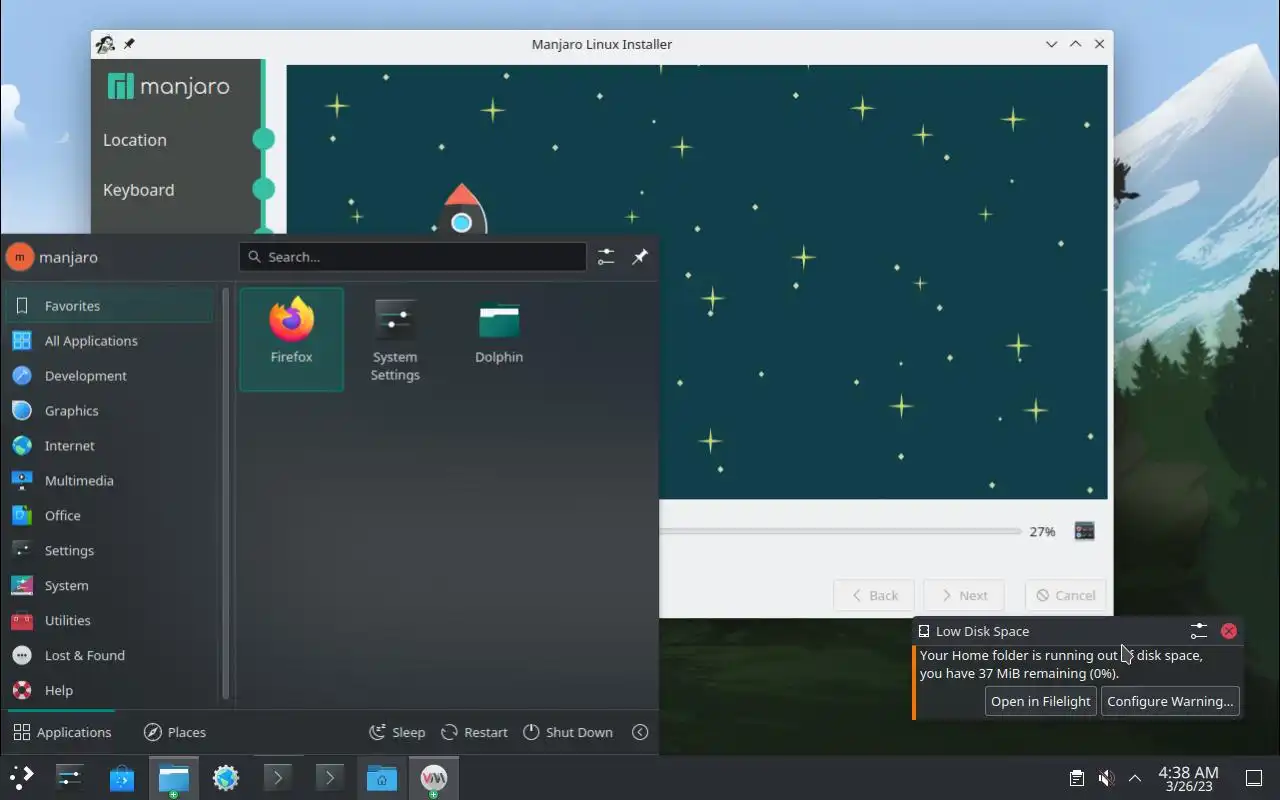This screenshot has width=1280, height=800.
Task: Expand hidden system tray icons
Action: 1135,778
